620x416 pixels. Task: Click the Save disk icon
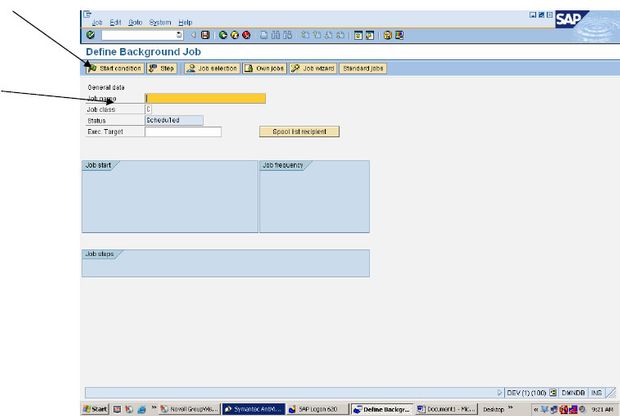coord(205,35)
